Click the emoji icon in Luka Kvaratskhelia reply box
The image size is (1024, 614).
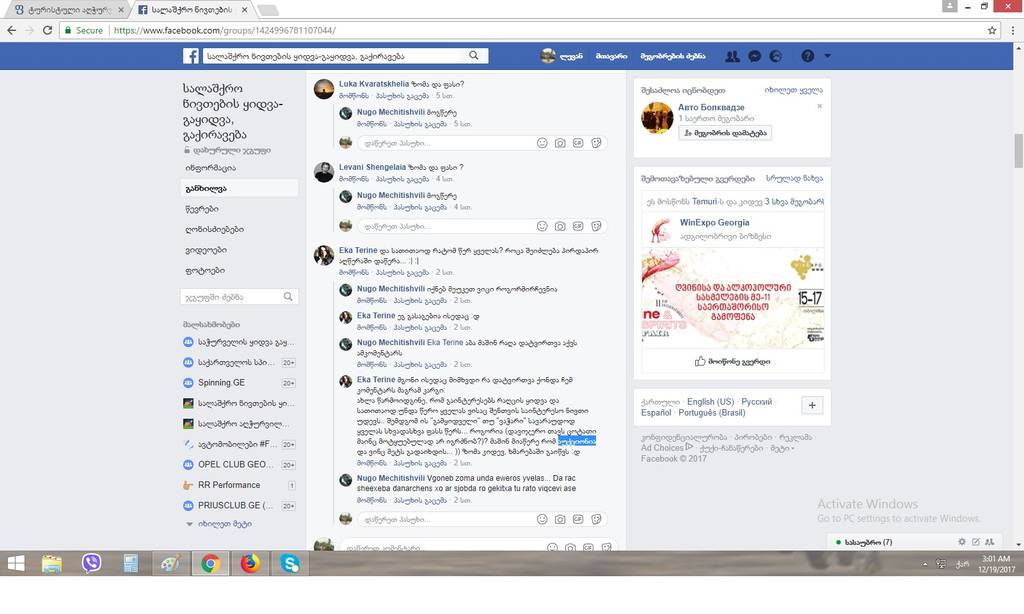(x=542, y=143)
